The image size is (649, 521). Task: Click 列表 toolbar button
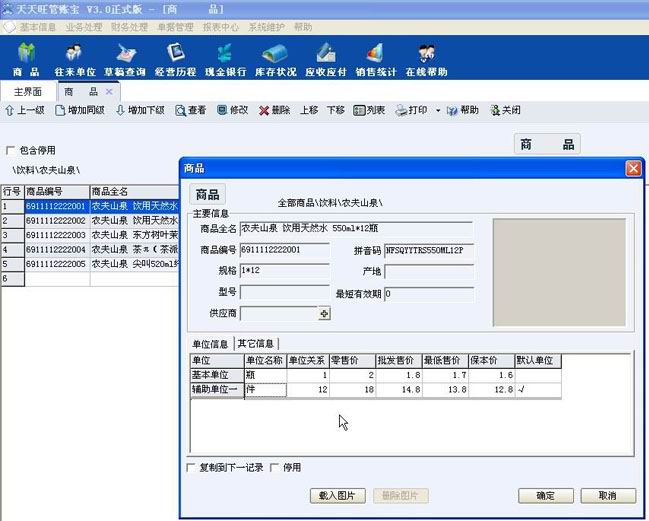[x=369, y=110]
